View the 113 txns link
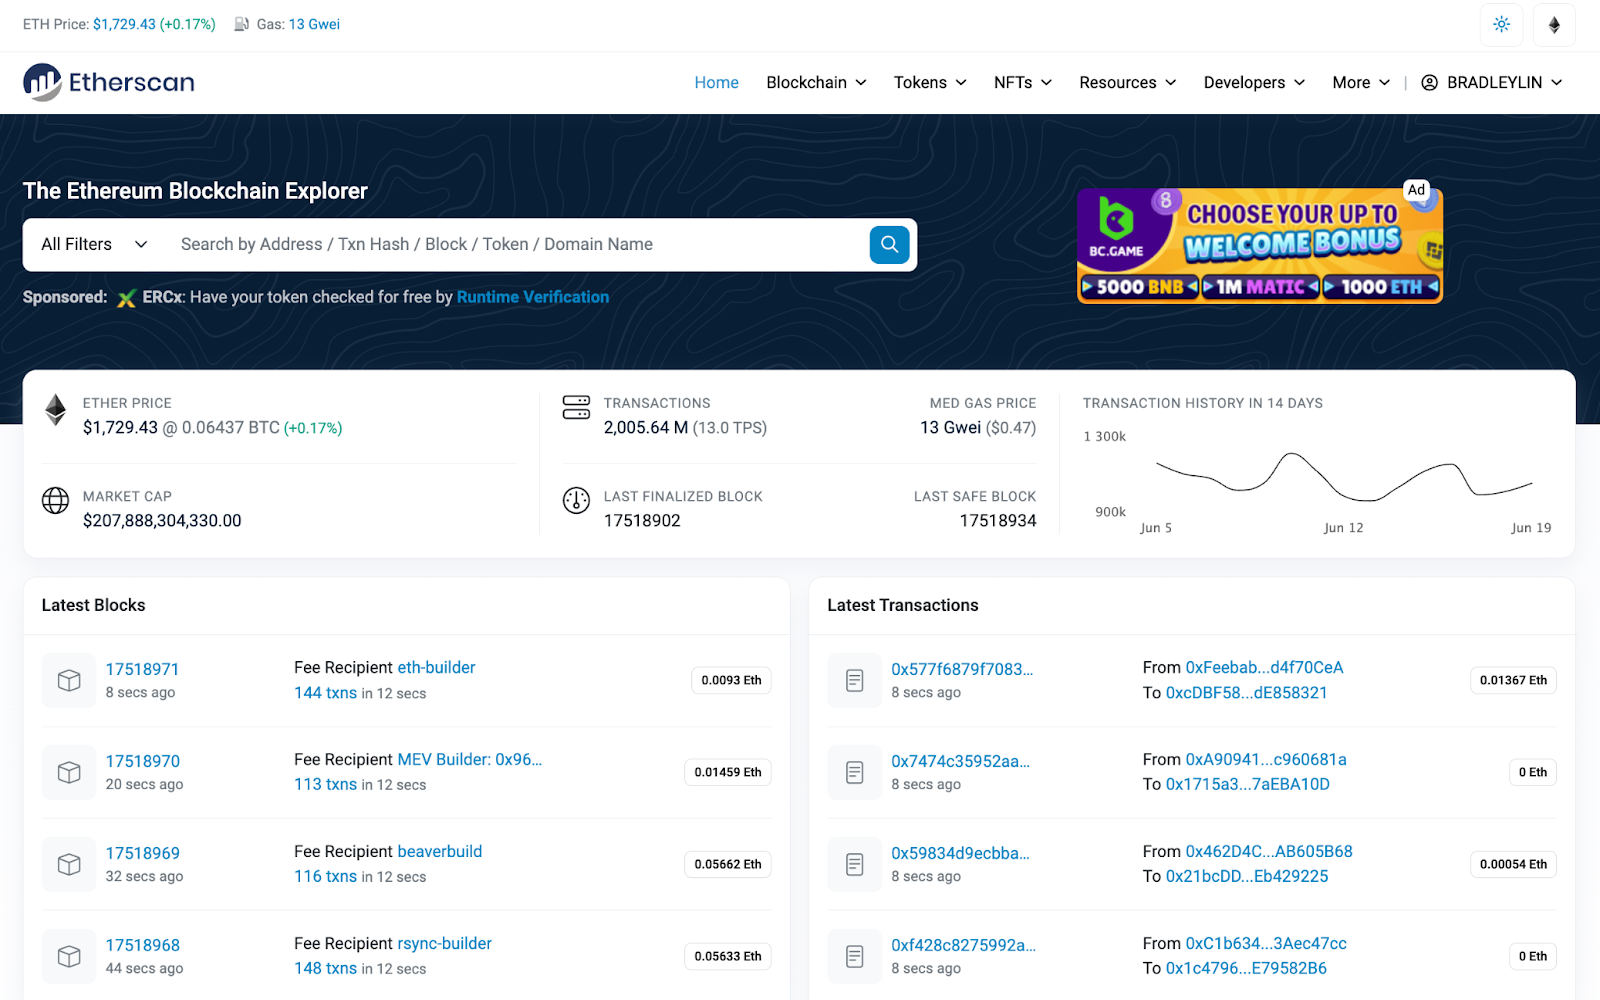Image resolution: width=1600 pixels, height=1000 pixels. 325,784
